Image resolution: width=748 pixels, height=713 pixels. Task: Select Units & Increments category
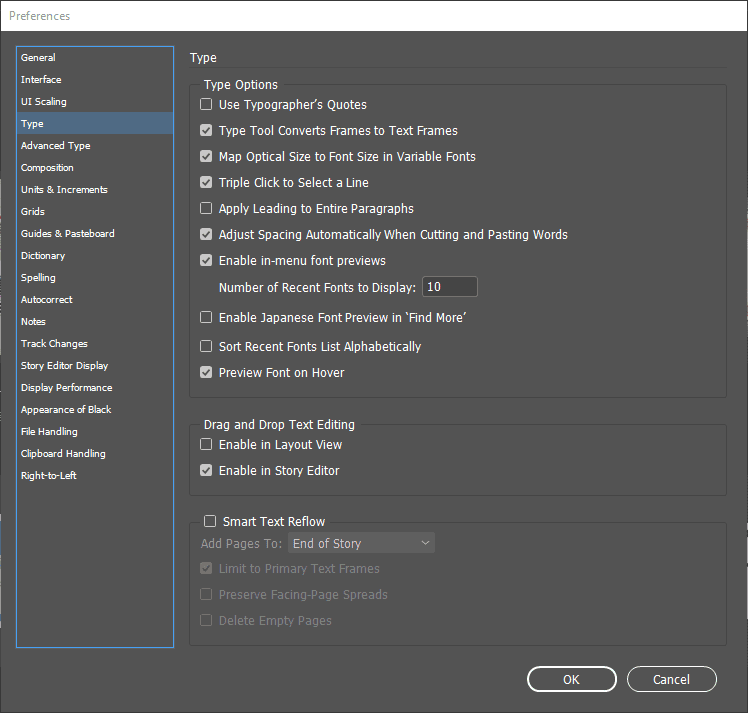pos(95,189)
